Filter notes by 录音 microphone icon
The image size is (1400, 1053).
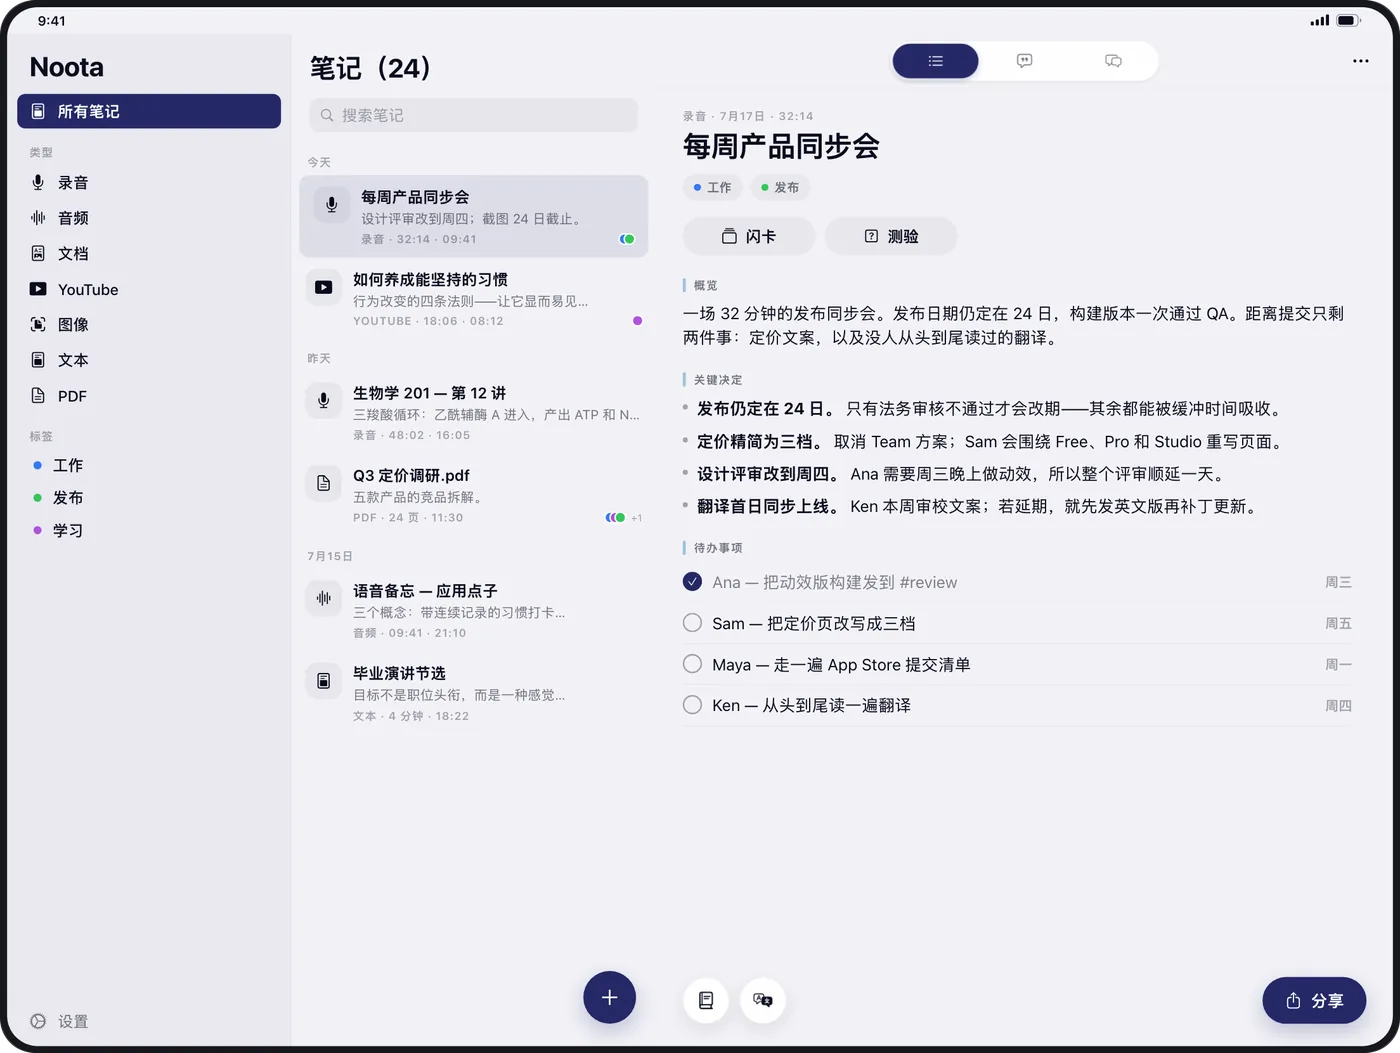(x=38, y=182)
